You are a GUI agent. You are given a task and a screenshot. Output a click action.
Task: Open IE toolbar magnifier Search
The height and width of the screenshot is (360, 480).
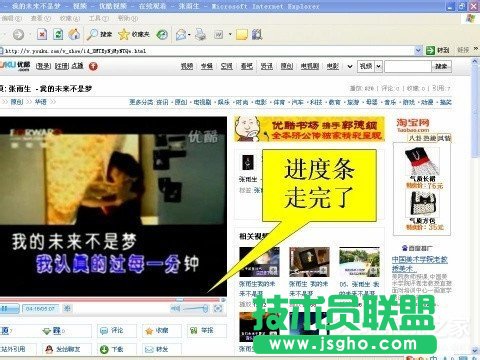point(99,34)
